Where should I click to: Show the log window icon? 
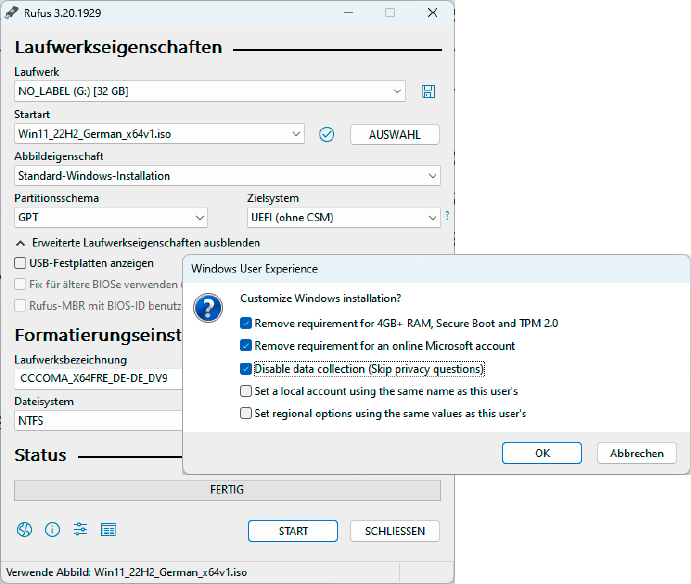[x=108, y=529]
